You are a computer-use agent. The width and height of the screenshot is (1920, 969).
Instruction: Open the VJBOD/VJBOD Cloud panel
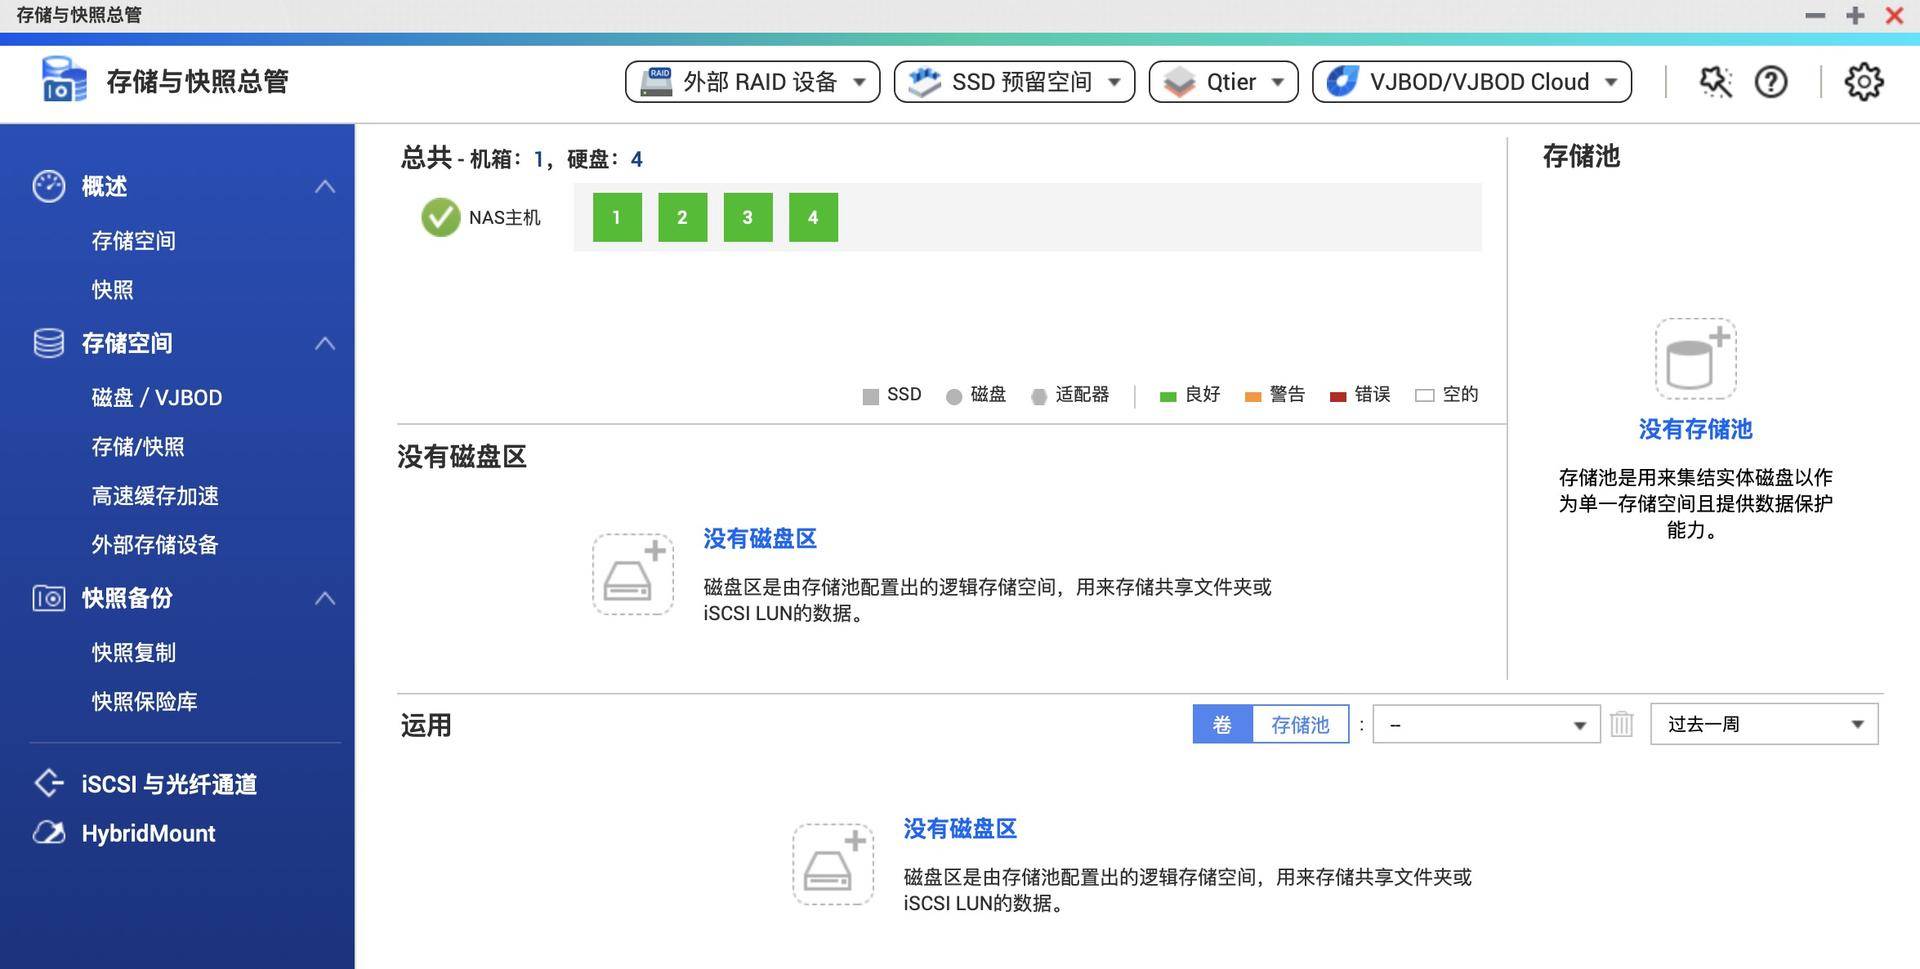(1470, 81)
